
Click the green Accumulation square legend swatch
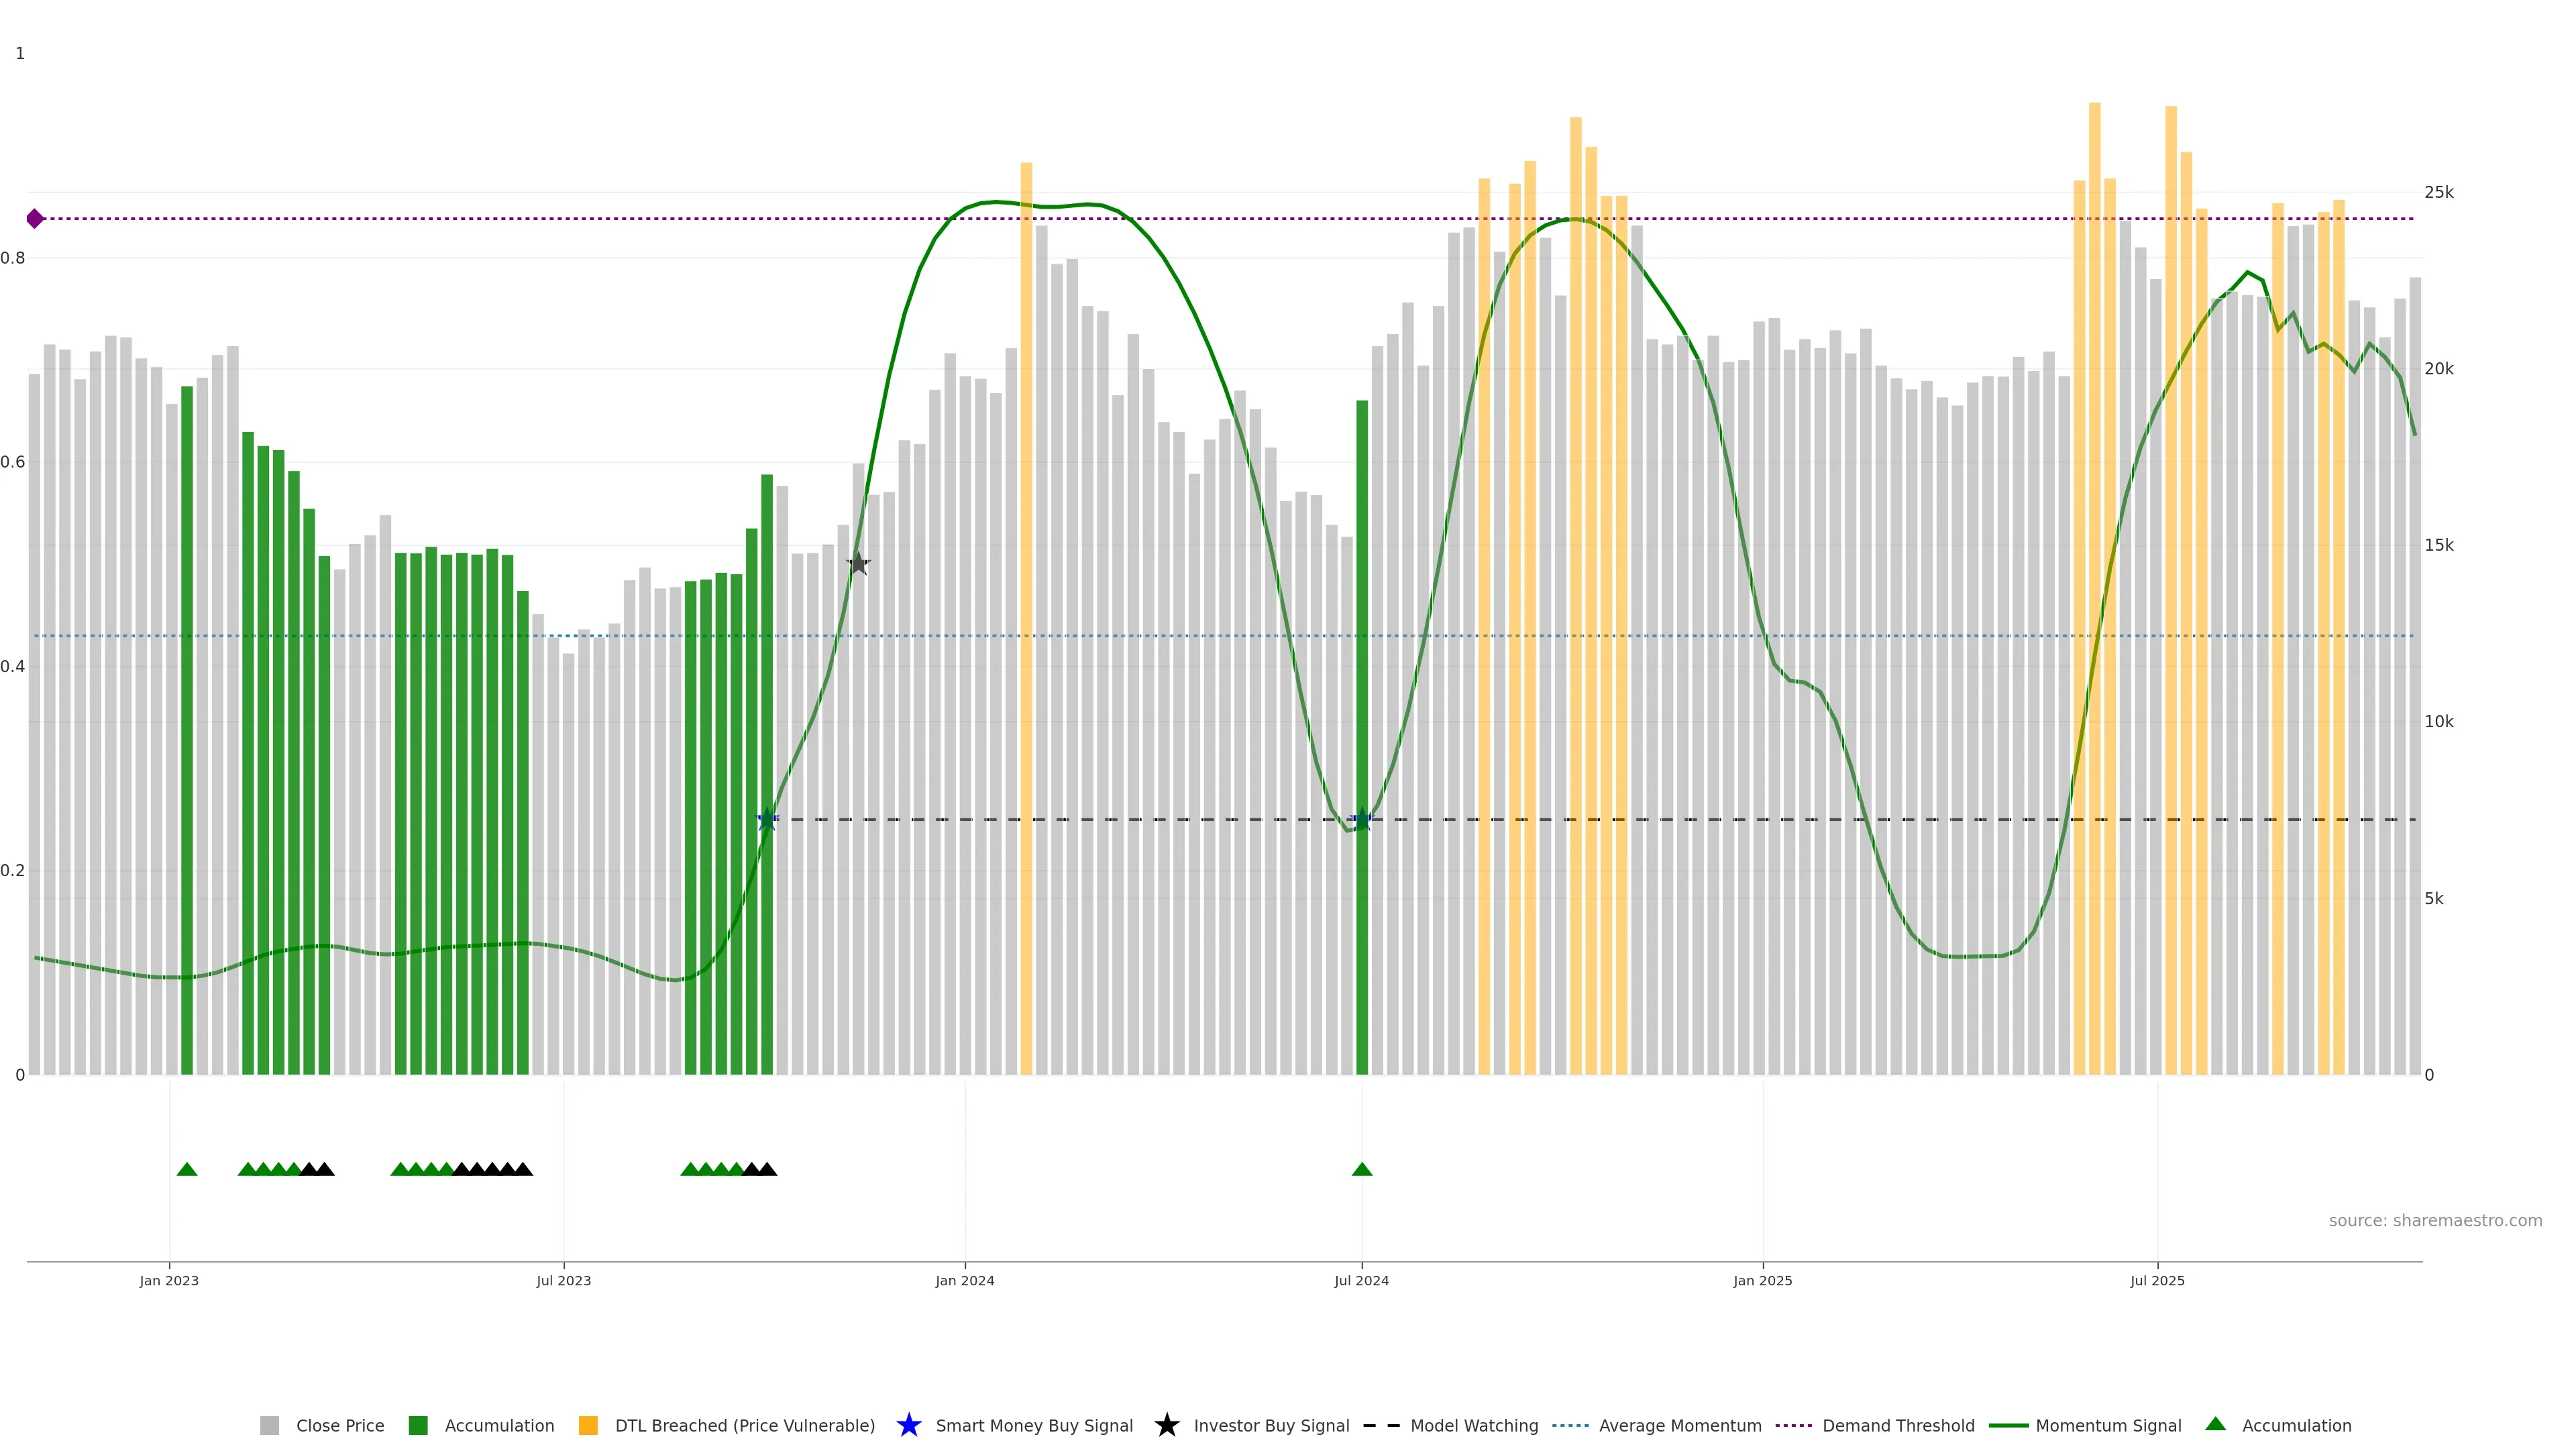click(x=418, y=1426)
